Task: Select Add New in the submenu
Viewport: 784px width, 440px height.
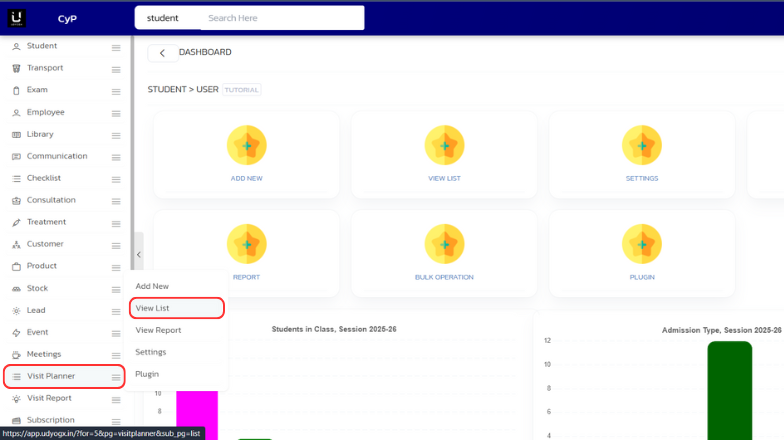Action: 152,286
